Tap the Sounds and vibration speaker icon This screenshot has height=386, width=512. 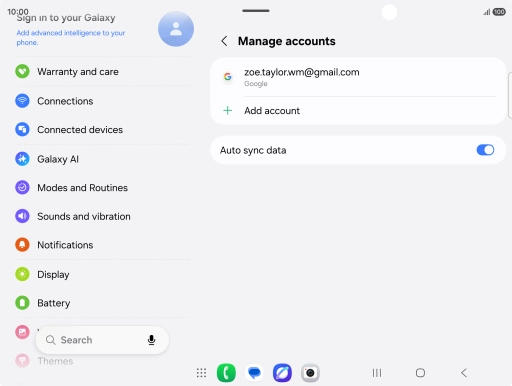click(x=22, y=216)
